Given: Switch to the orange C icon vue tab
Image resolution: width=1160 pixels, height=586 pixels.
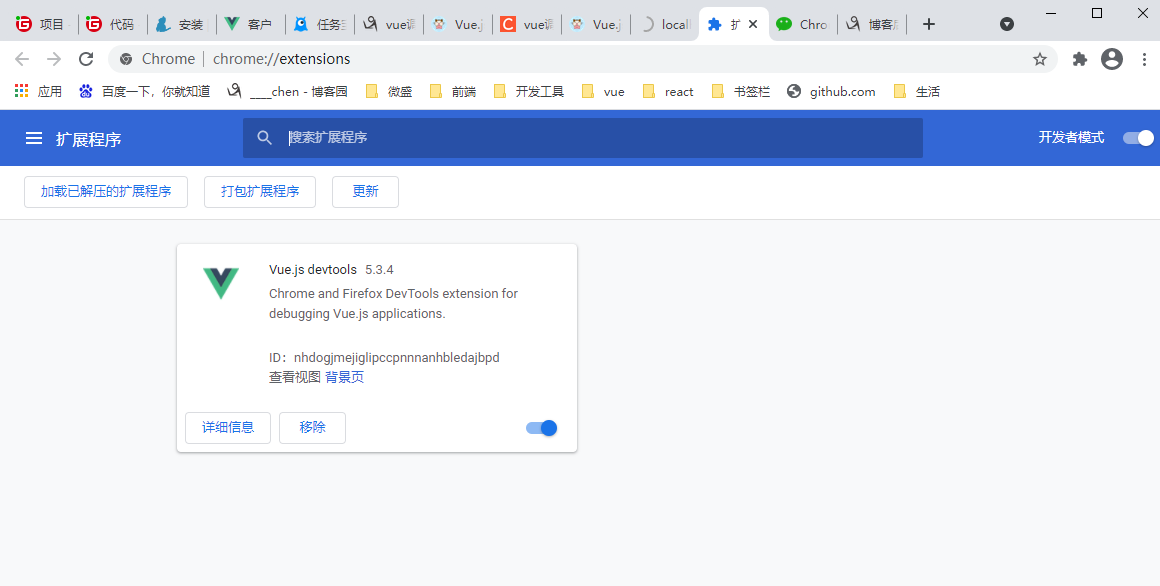Looking at the screenshot, I should click(x=527, y=24).
